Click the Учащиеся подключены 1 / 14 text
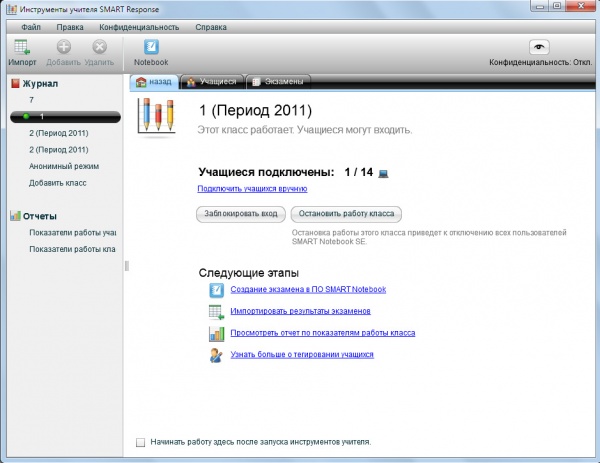 tap(285, 172)
